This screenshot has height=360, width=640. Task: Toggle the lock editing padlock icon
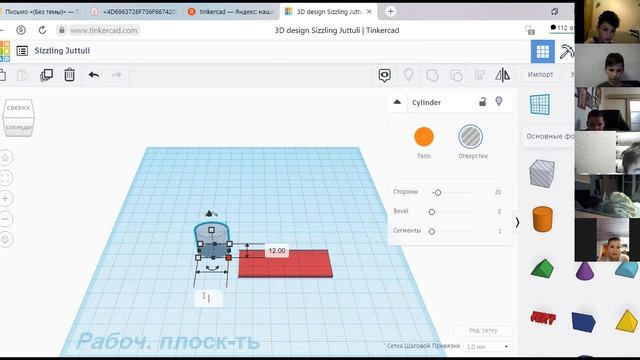(x=482, y=102)
